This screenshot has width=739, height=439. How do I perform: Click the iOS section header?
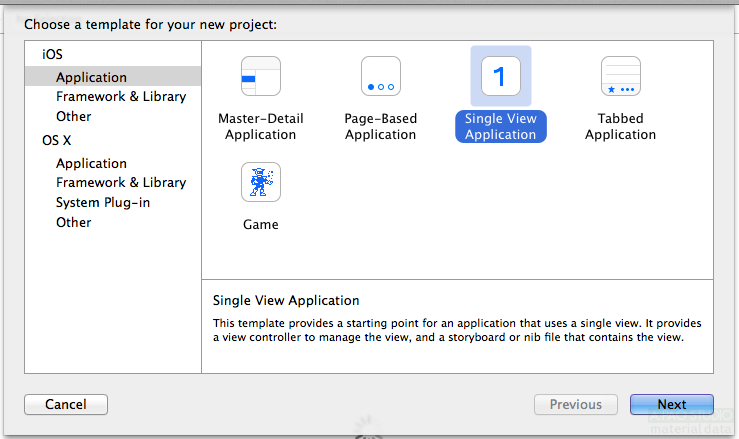52,54
